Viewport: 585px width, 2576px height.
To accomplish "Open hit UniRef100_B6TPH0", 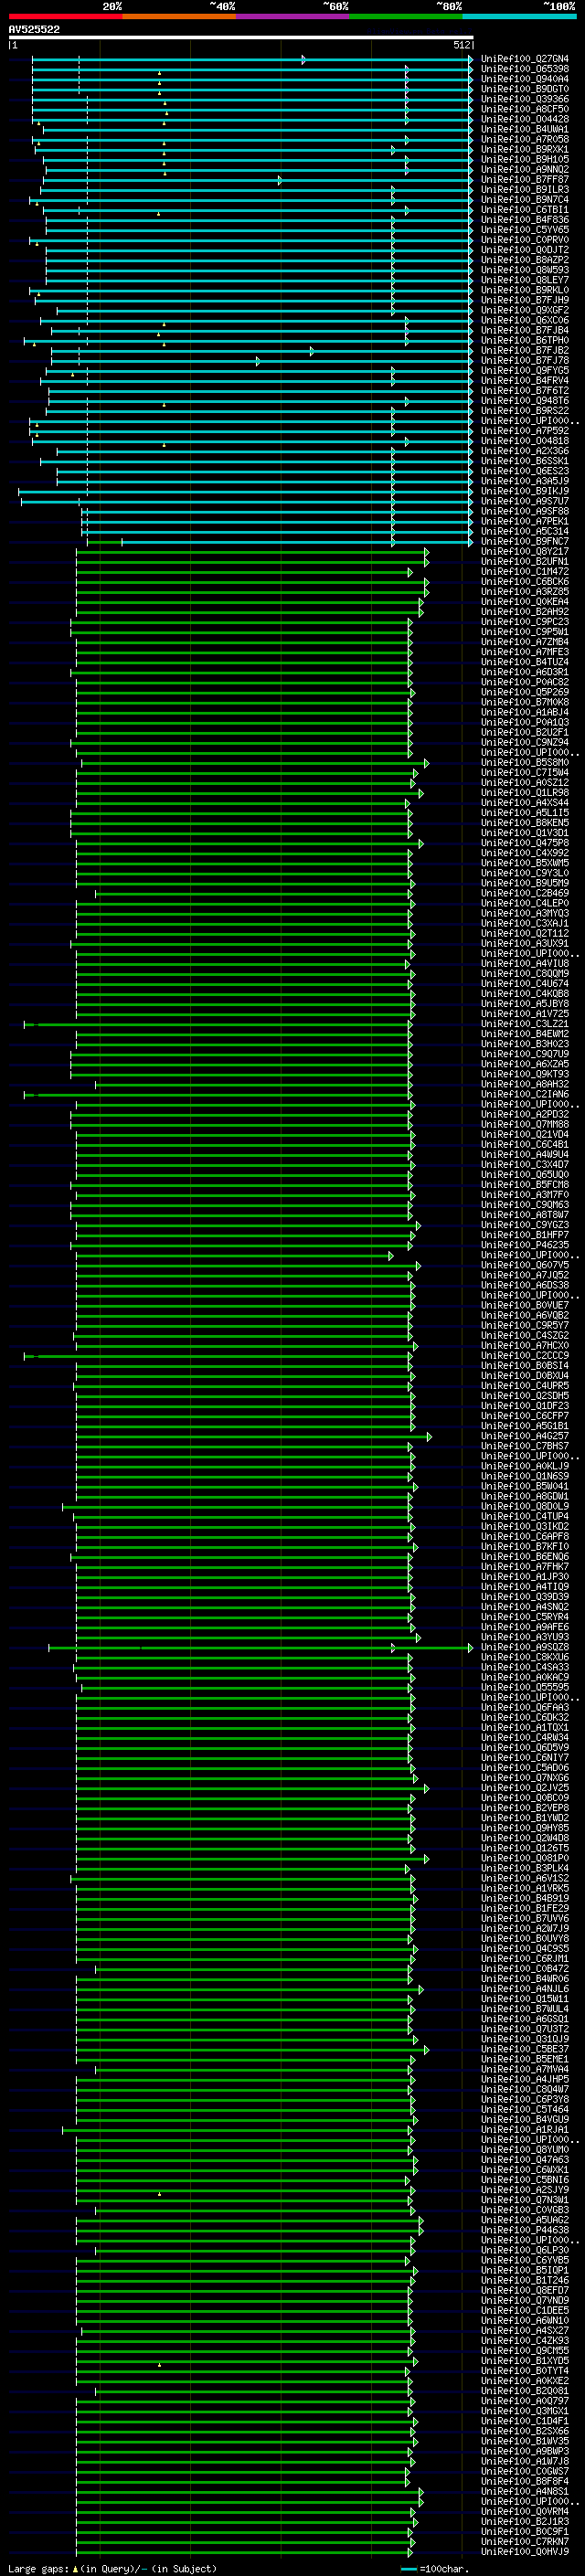I will [x=525, y=340].
